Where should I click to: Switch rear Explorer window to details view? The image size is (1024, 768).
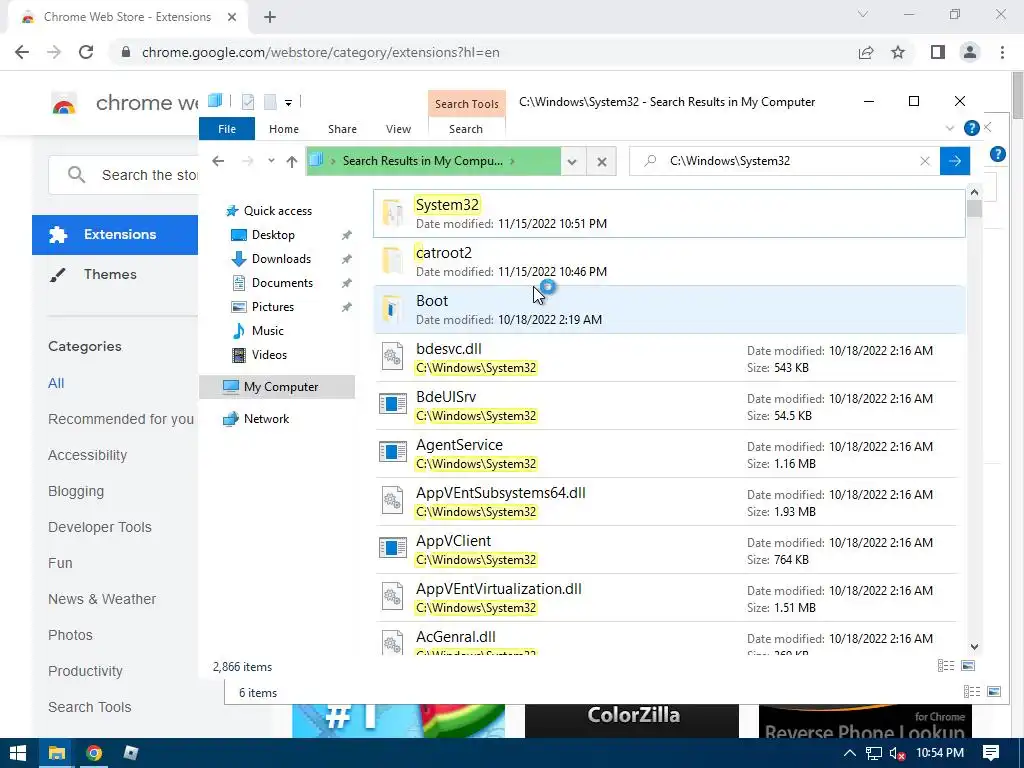(x=972, y=692)
